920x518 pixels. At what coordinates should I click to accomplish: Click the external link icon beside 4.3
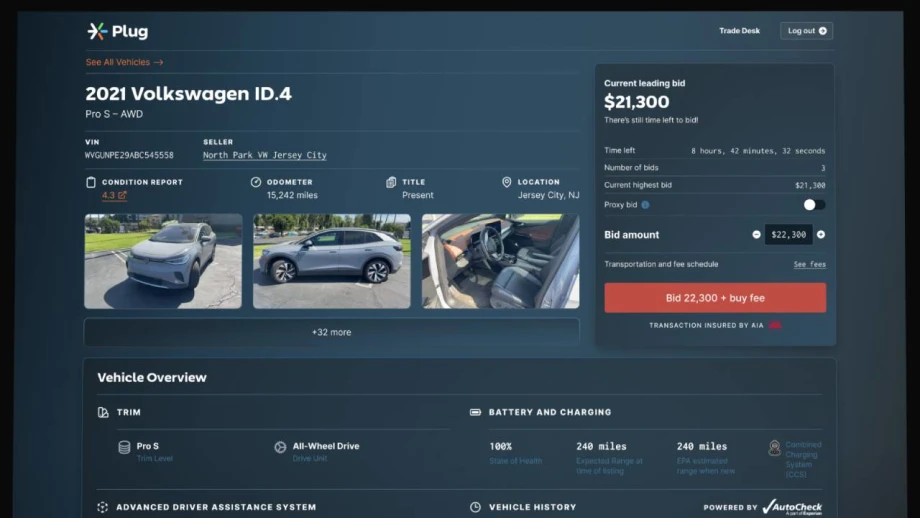[x=122, y=195]
